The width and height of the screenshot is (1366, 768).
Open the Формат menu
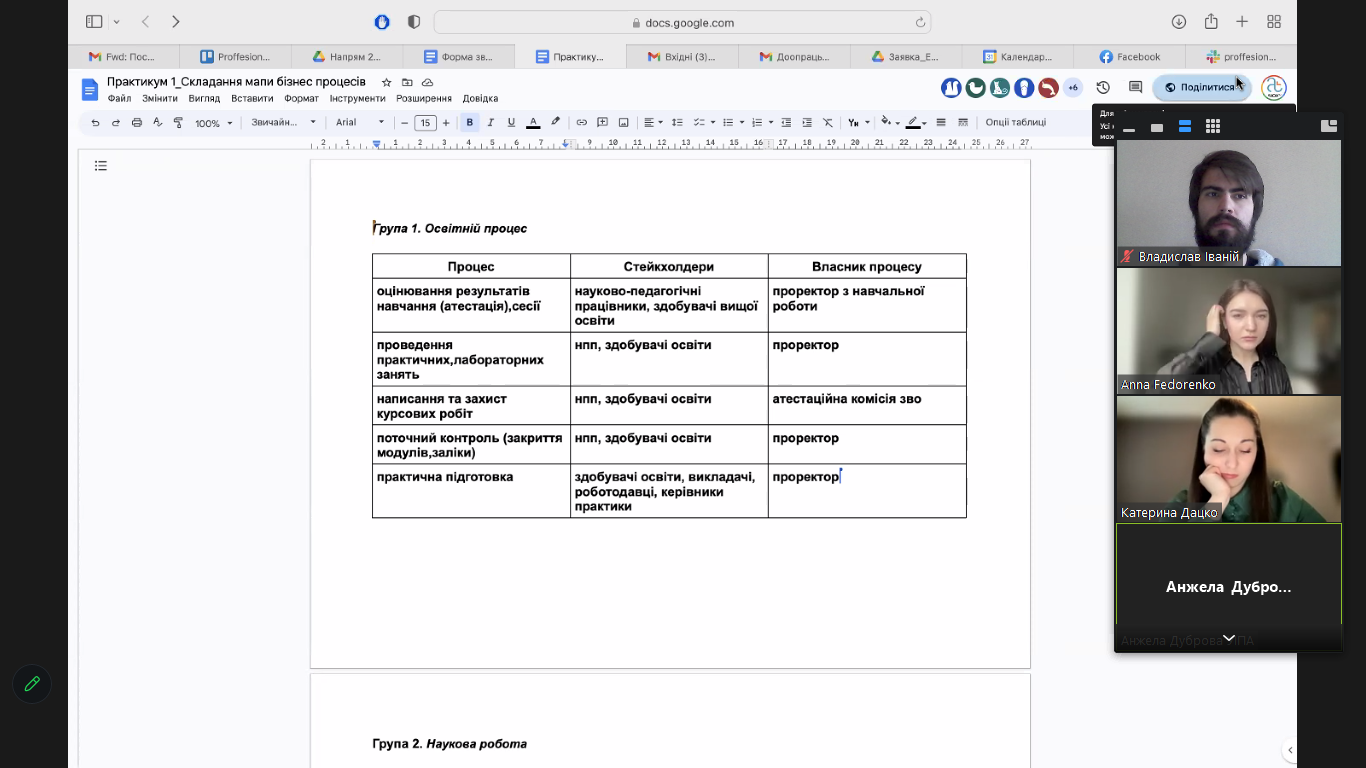pyautogui.click(x=301, y=99)
